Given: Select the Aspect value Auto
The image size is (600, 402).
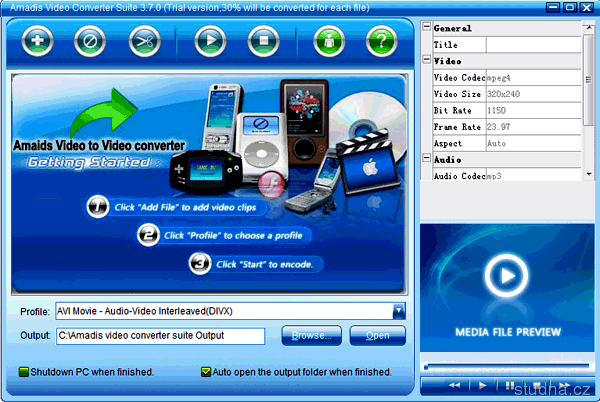Looking at the screenshot, I should tap(534, 143).
